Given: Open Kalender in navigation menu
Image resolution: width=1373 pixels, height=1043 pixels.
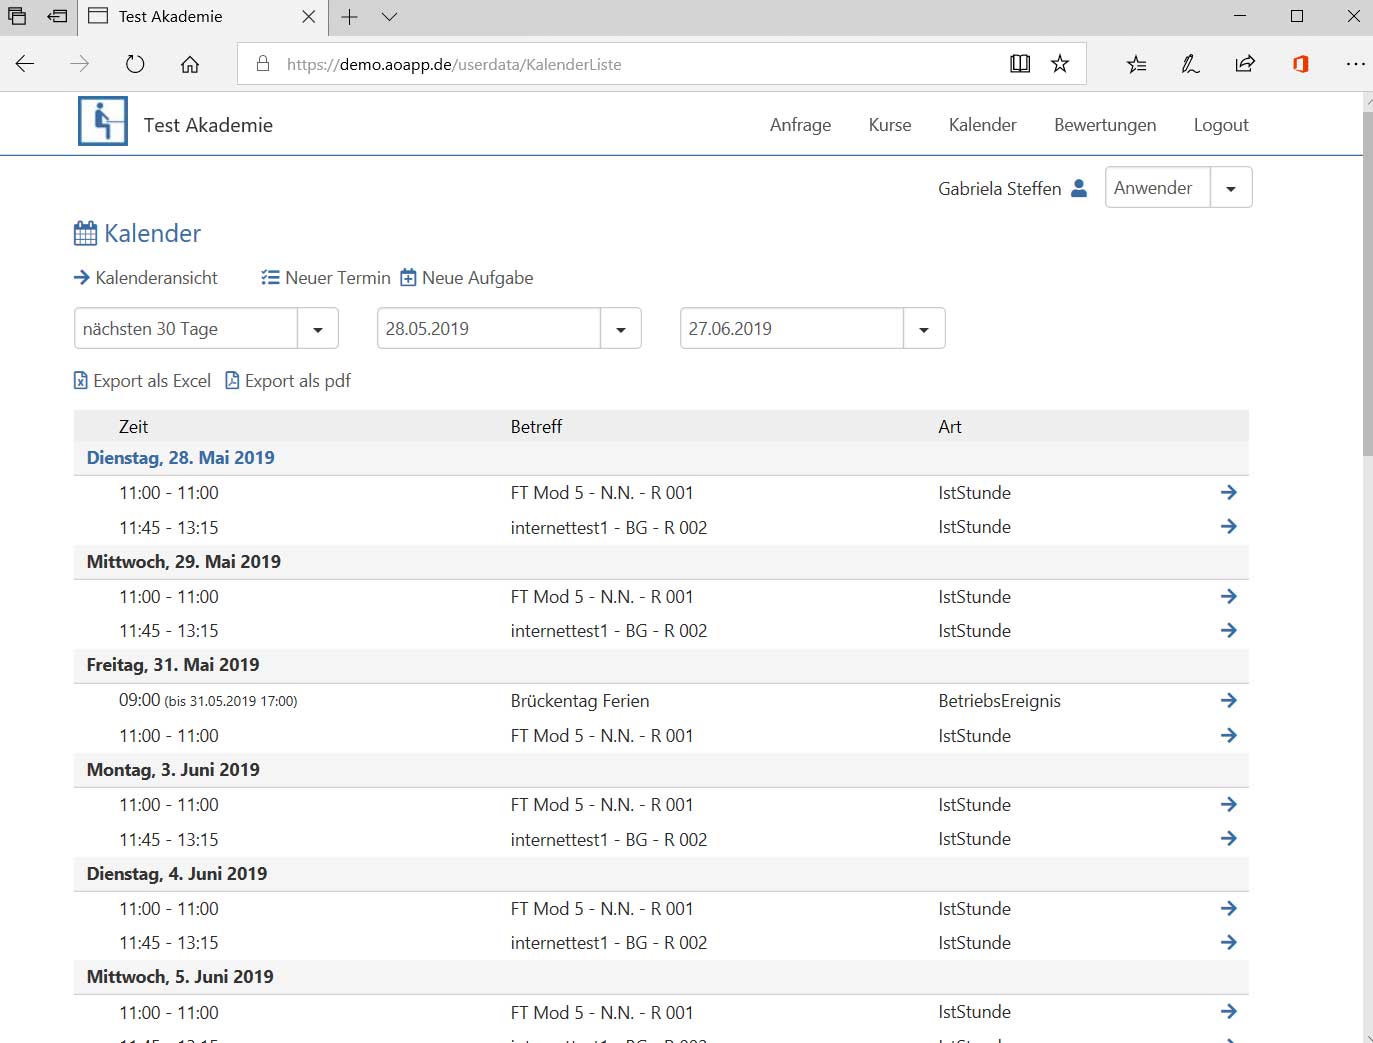Looking at the screenshot, I should [x=982, y=125].
